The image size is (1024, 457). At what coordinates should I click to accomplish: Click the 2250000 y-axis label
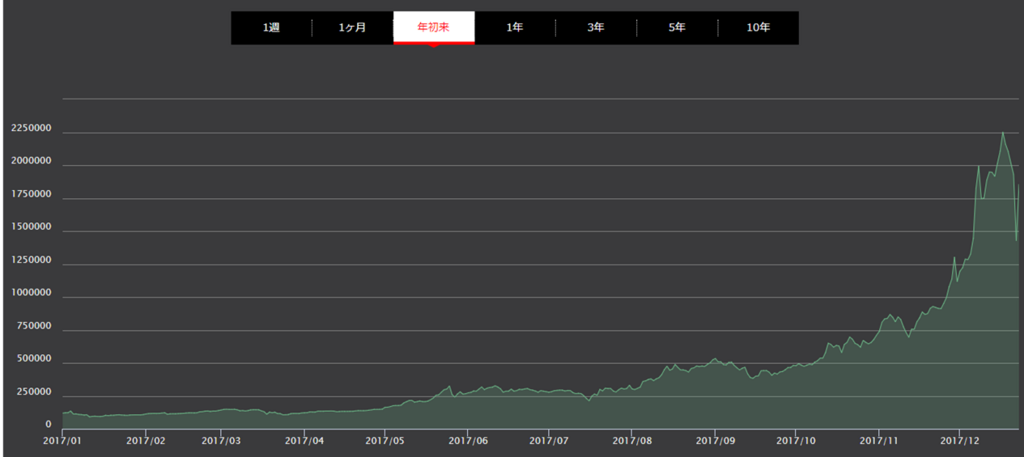pyautogui.click(x=31, y=129)
